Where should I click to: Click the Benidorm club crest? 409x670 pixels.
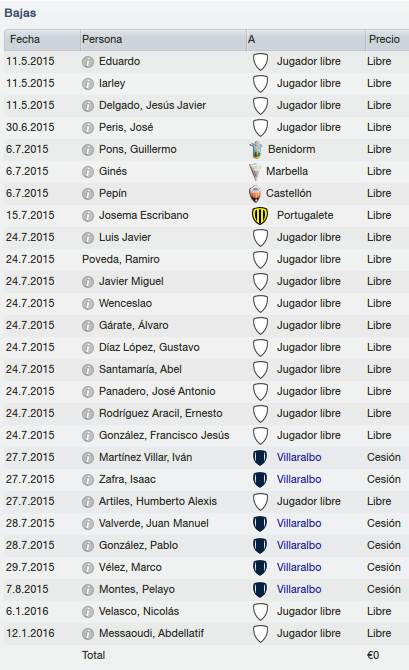coord(256,150)
